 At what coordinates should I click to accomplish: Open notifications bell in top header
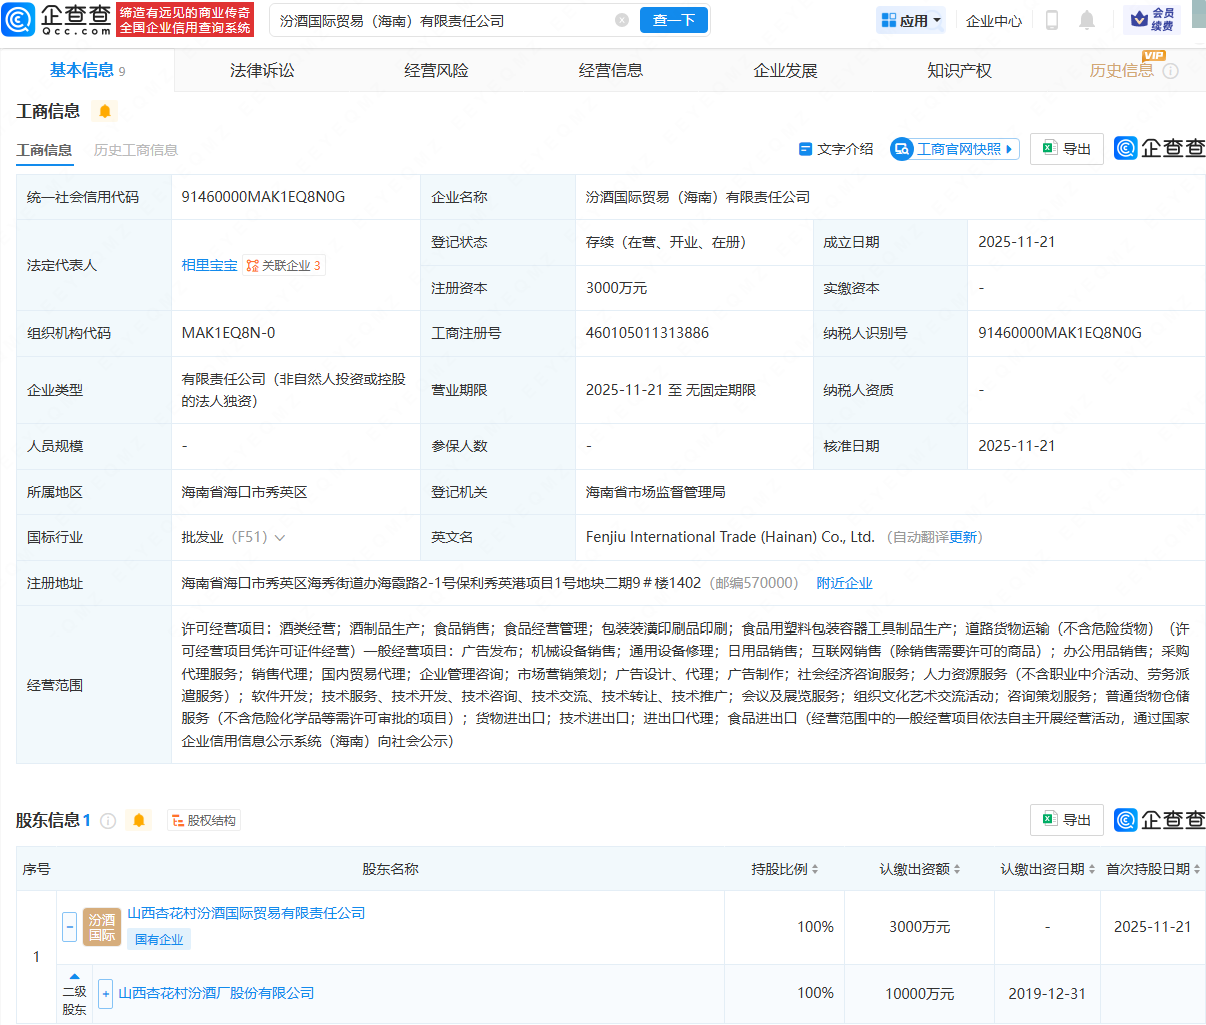1087,20
